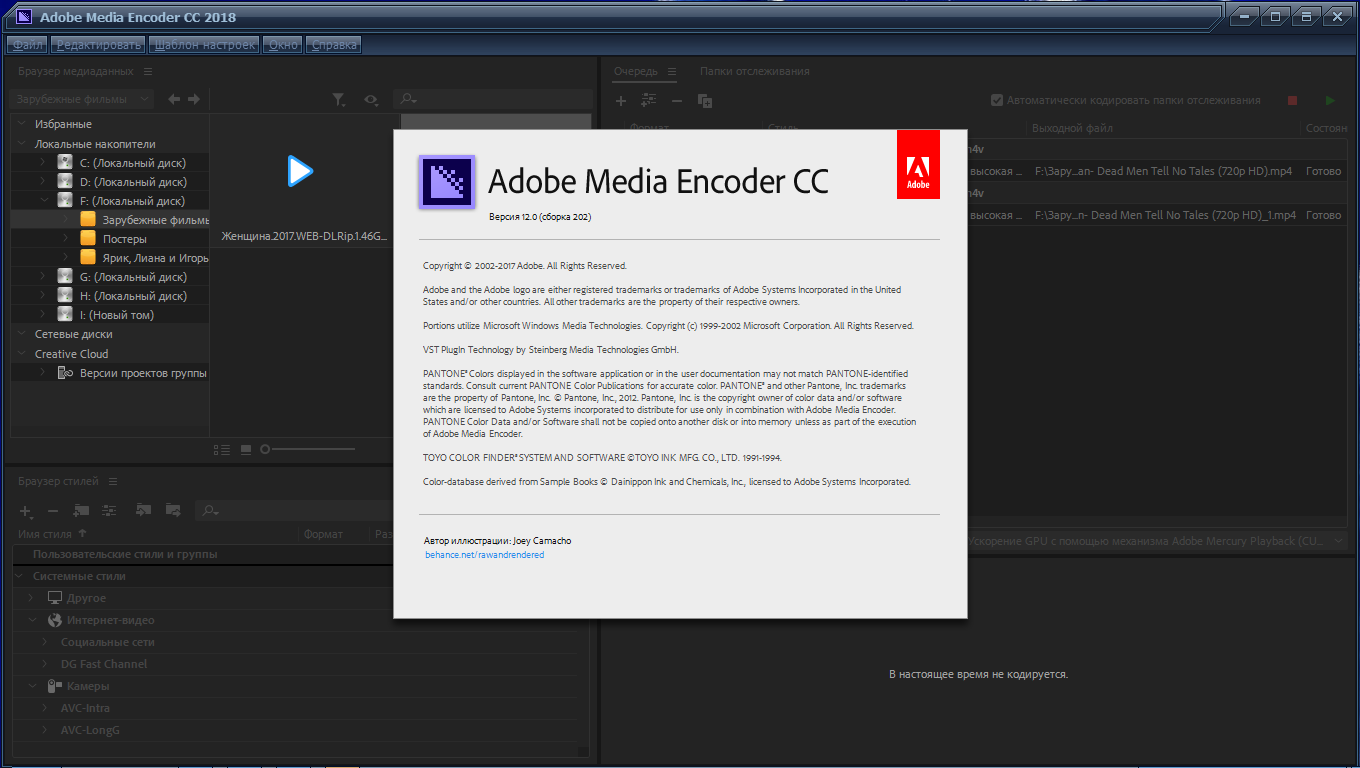Collapse the Creative Cloud section
This screenshot has height=768, width=1360.
coord(22,354)
